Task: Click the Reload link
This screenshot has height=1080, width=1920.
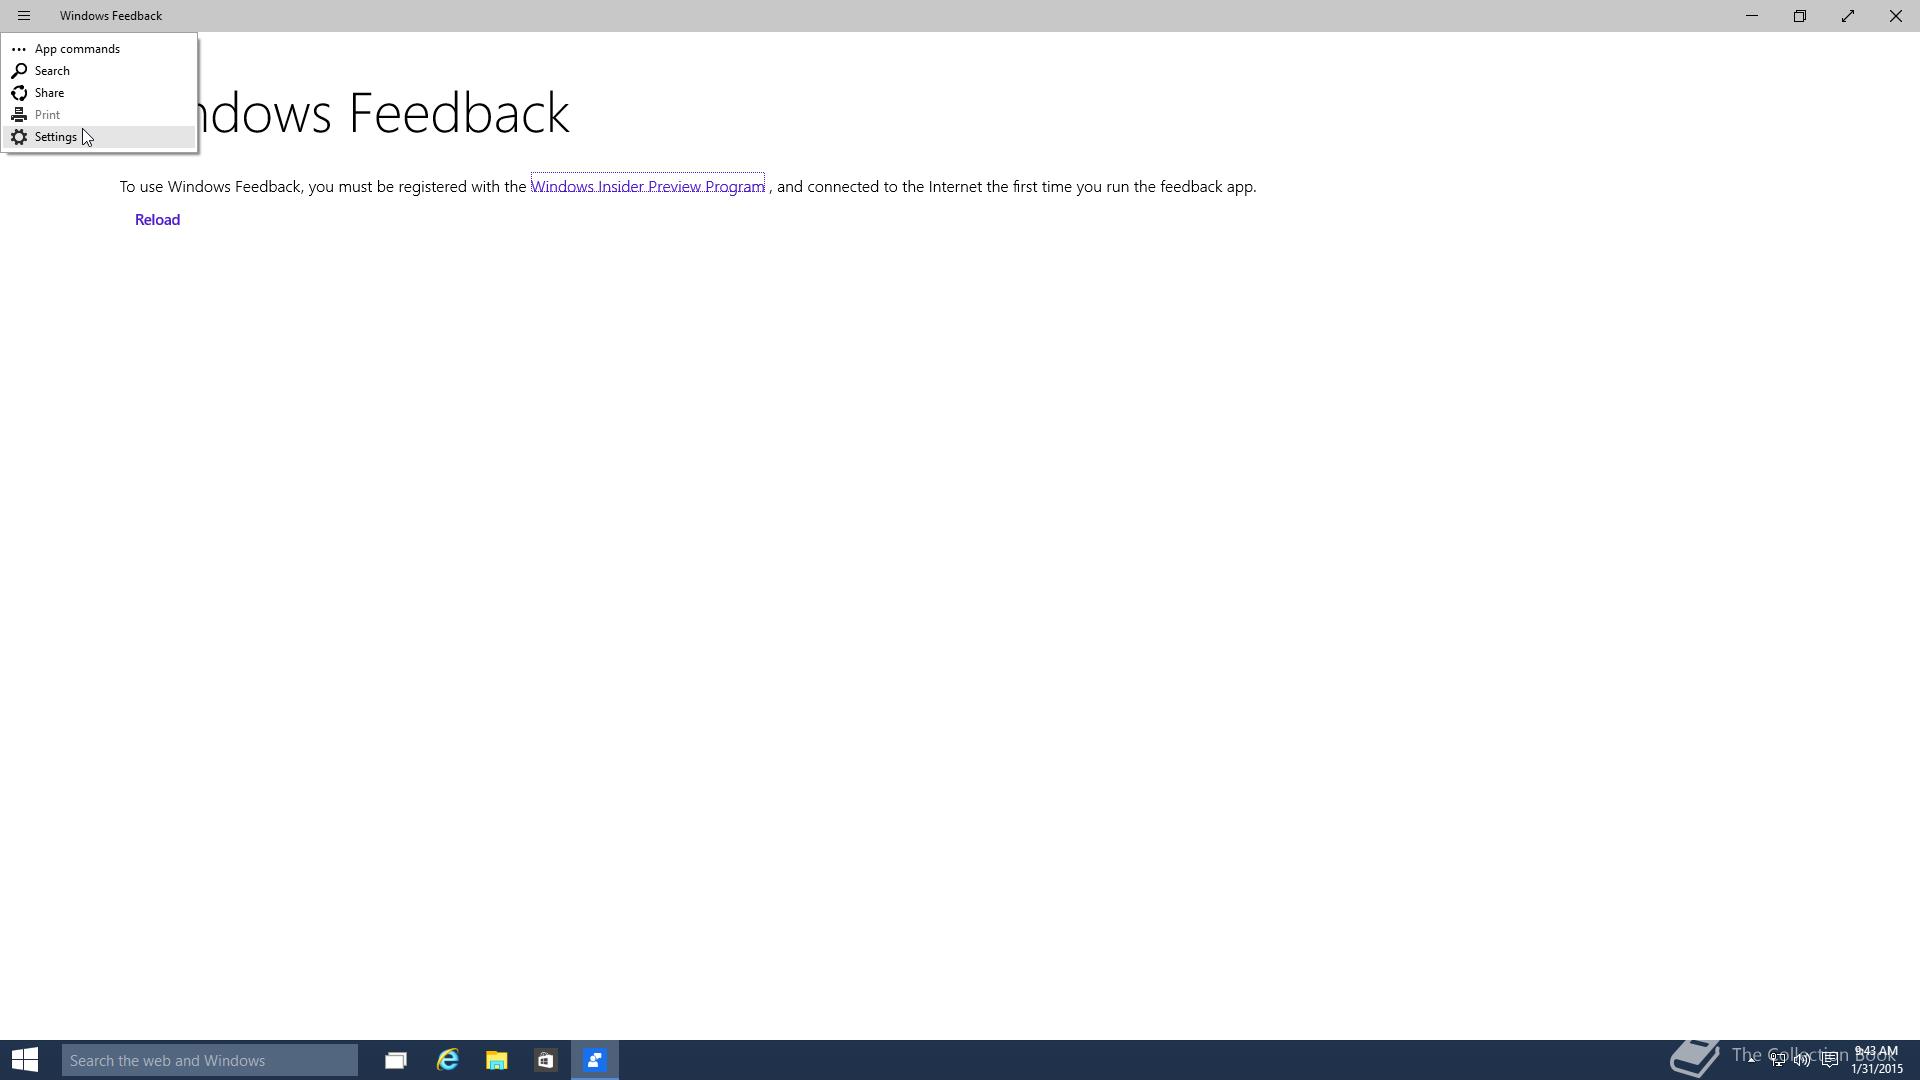Action: coord(157,220)
